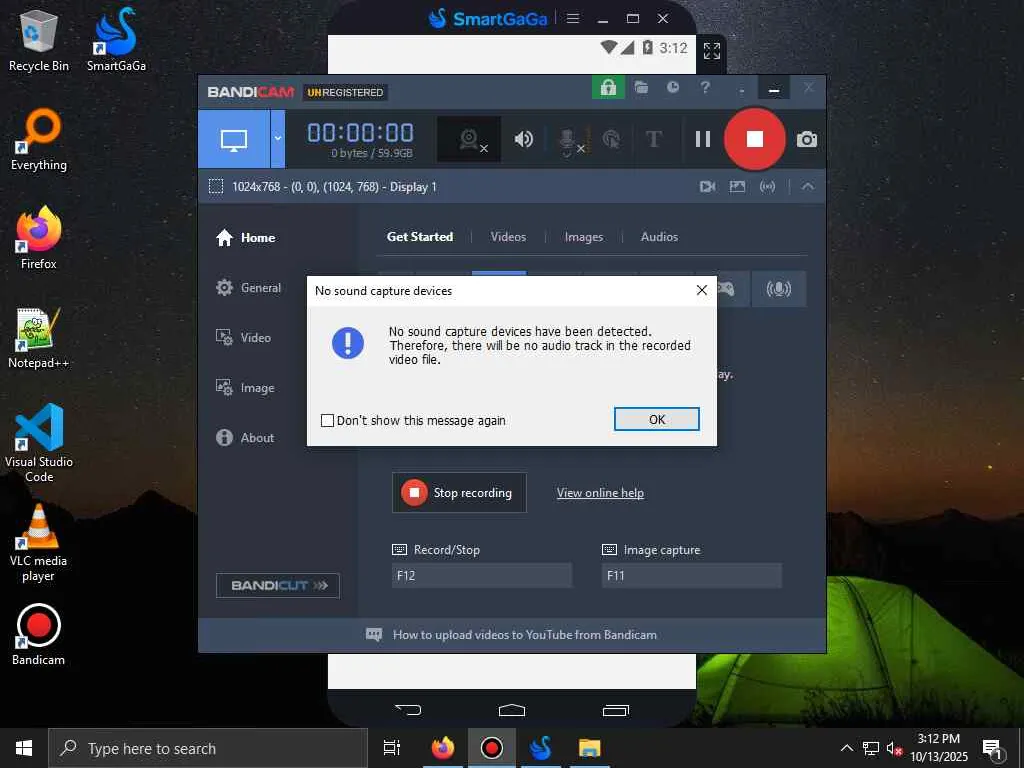Click the green lock register icon
This screenshot has width=1024, height=768.
[x=608, y=88]
